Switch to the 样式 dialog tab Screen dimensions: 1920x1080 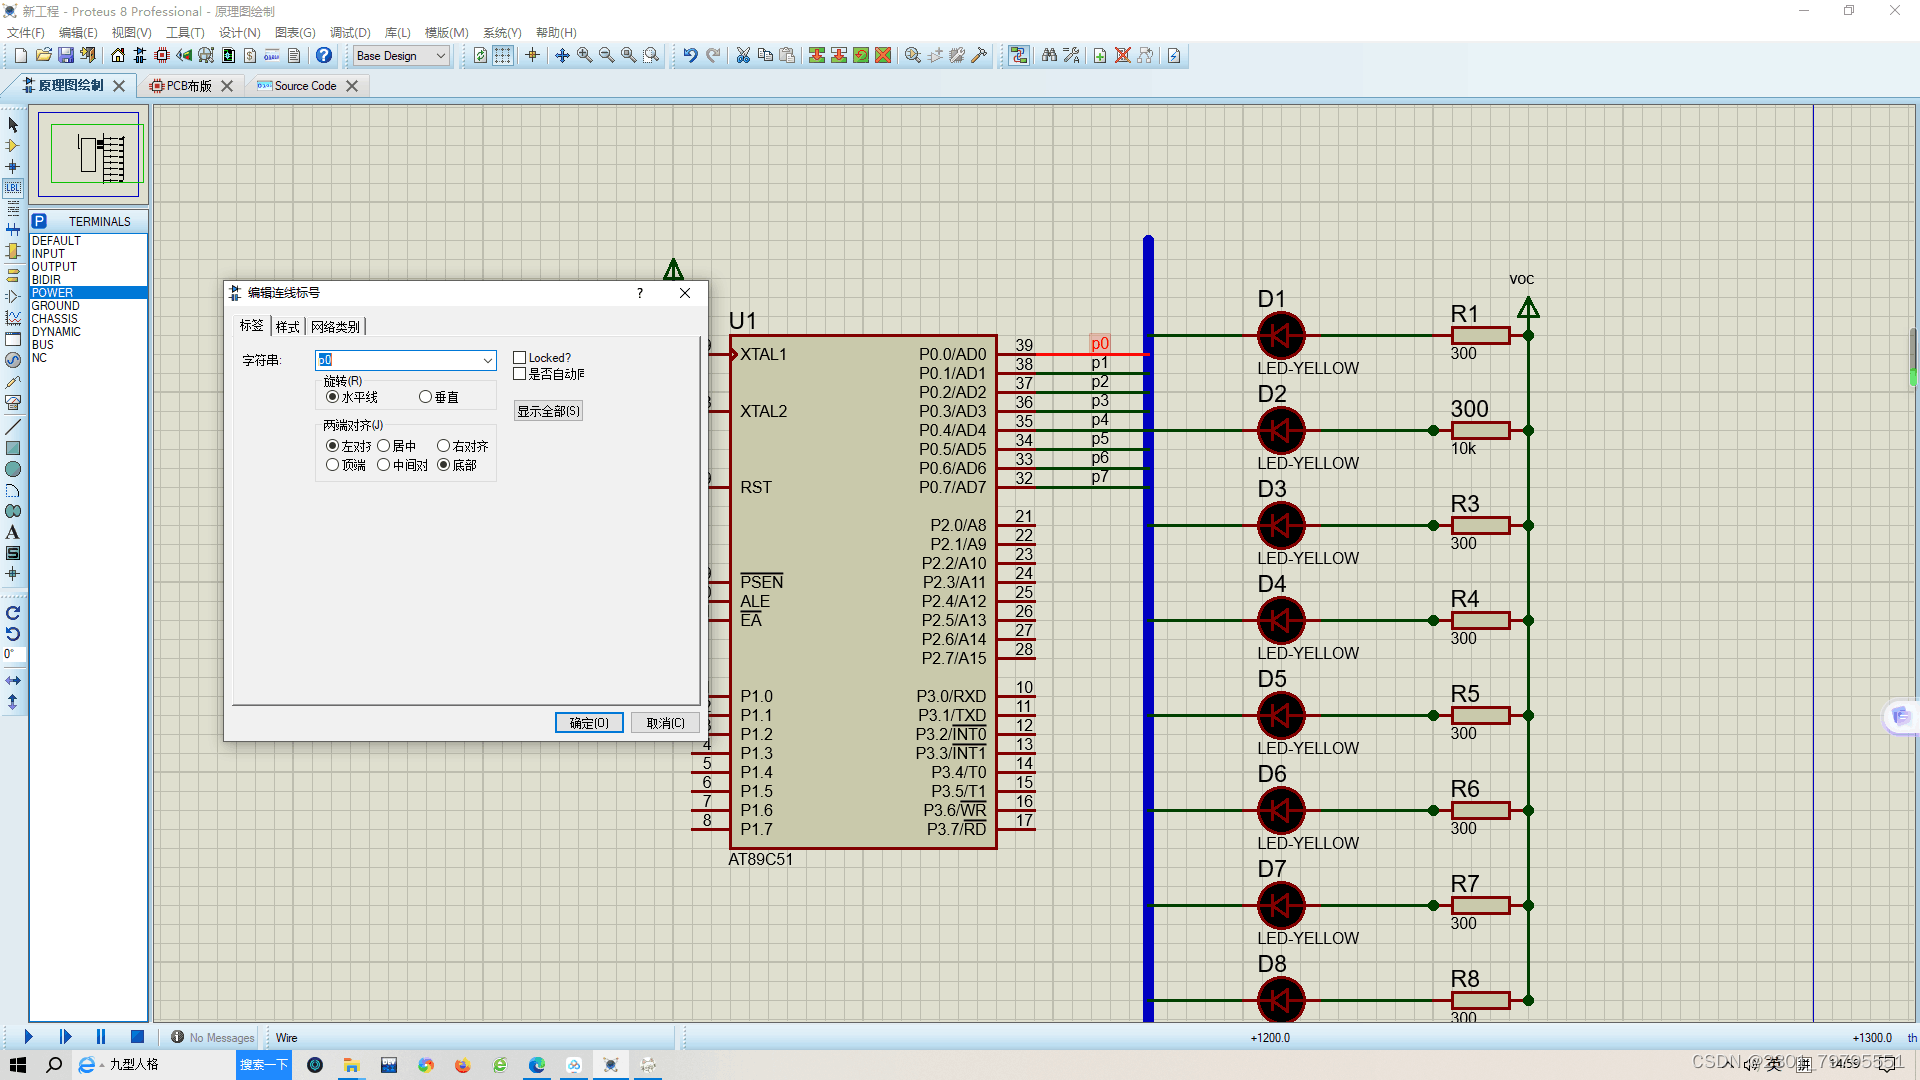pos(287,327)
